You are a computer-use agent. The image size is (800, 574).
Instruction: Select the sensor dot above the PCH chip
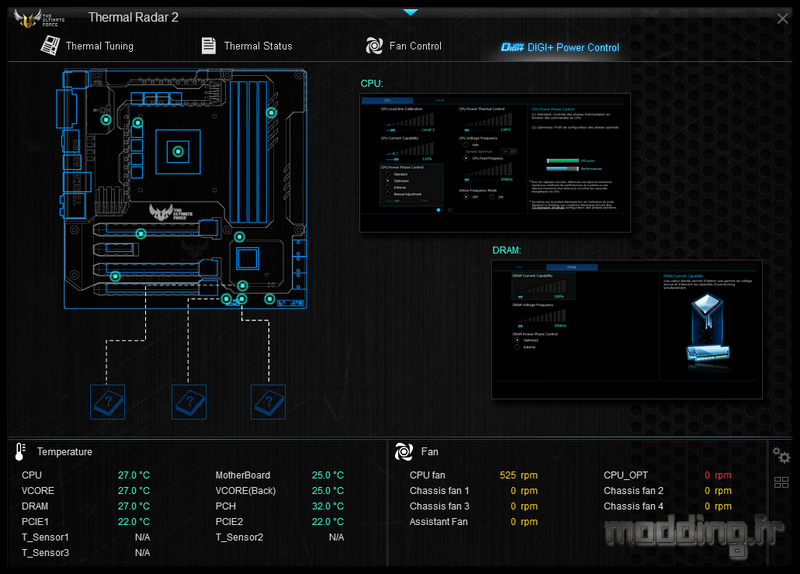(239, 237)
